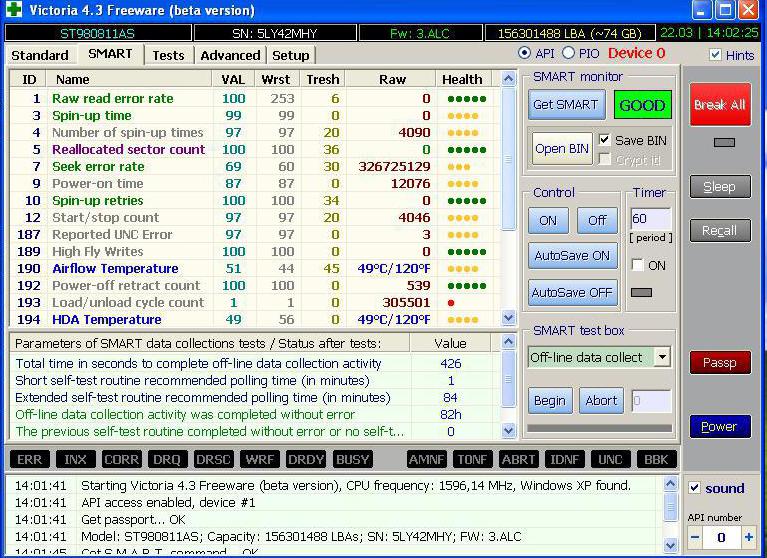Open the Off-line data collect dropdown

pos(661,357)
